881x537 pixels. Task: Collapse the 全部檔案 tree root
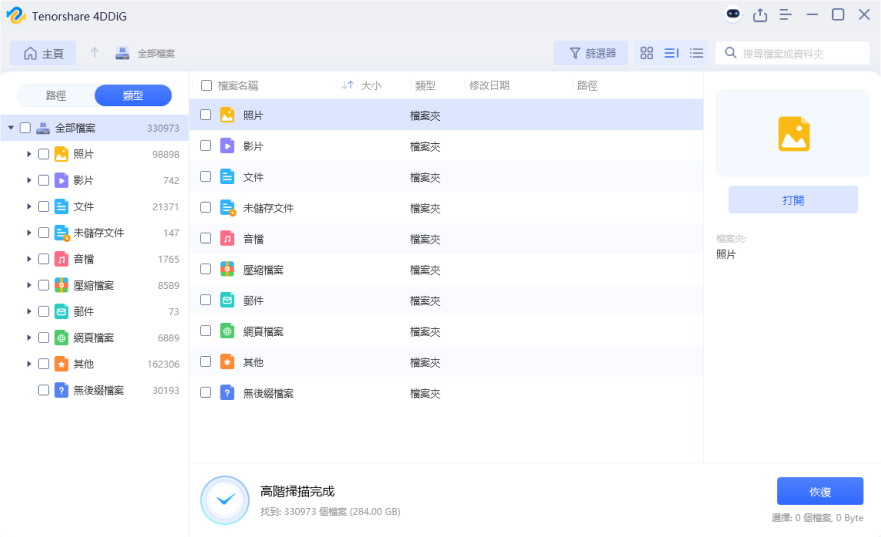(x=10, y=128)
